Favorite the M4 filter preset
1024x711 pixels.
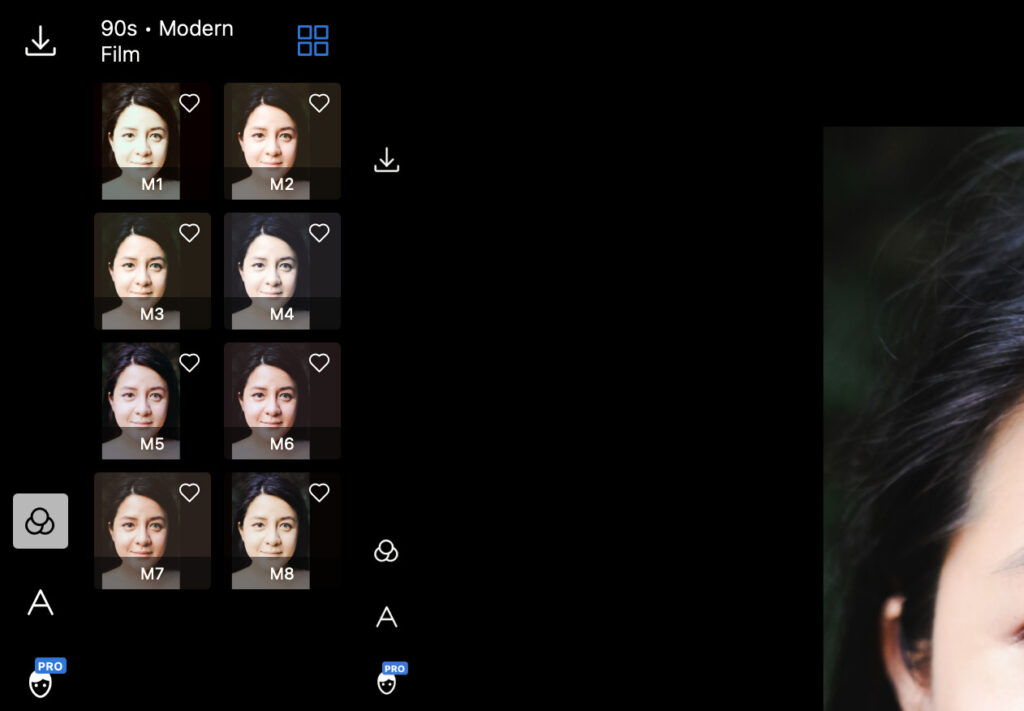click(x=319, y=233)
